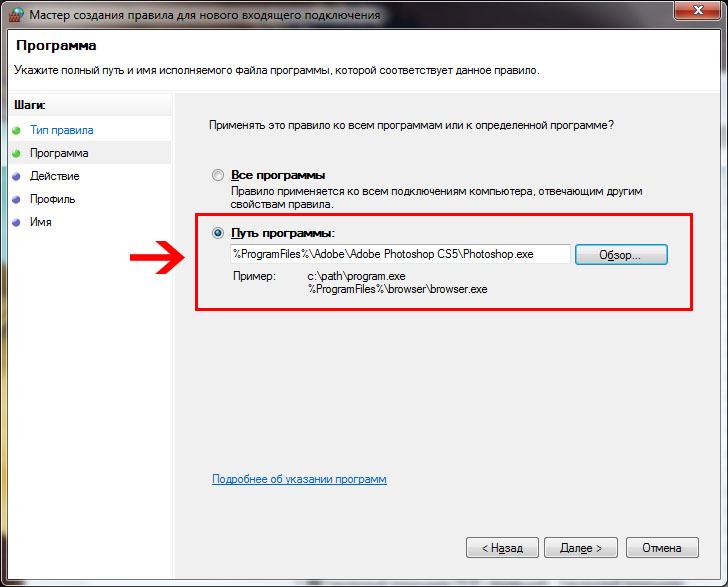Click the 'Отмена' button
728x587 pixels.
tap(662, 548)
